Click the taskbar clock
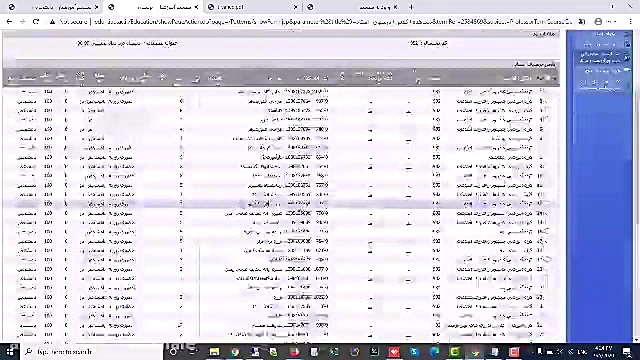Image resolution: width=640 pixels, height=360 pixels. [x=603, y=351]
